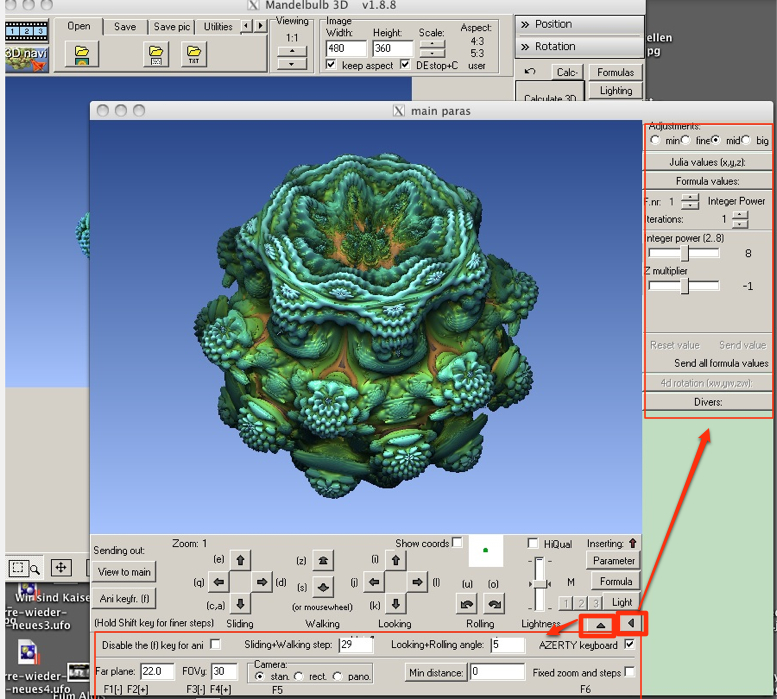Viewport: 777px width, 699px height.
Task: Click the animation filmstrip icon
Action: tap(27, 31)
